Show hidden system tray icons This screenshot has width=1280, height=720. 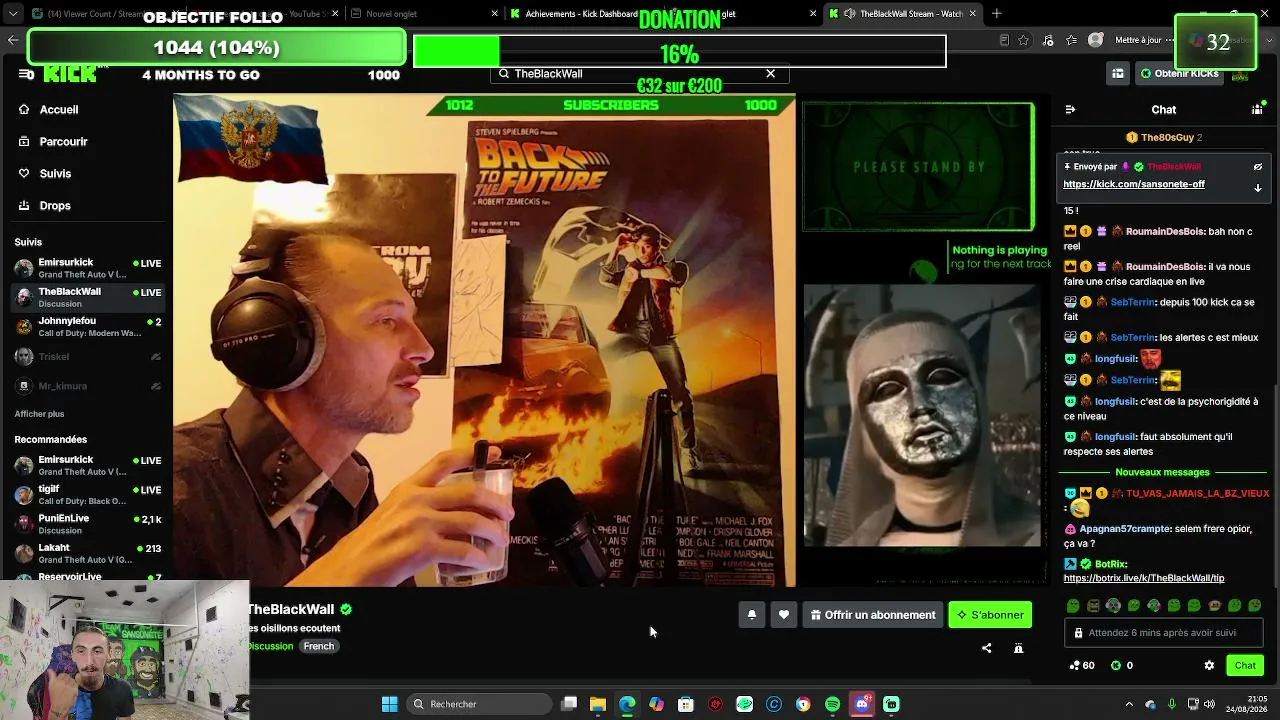point(1129,704)
